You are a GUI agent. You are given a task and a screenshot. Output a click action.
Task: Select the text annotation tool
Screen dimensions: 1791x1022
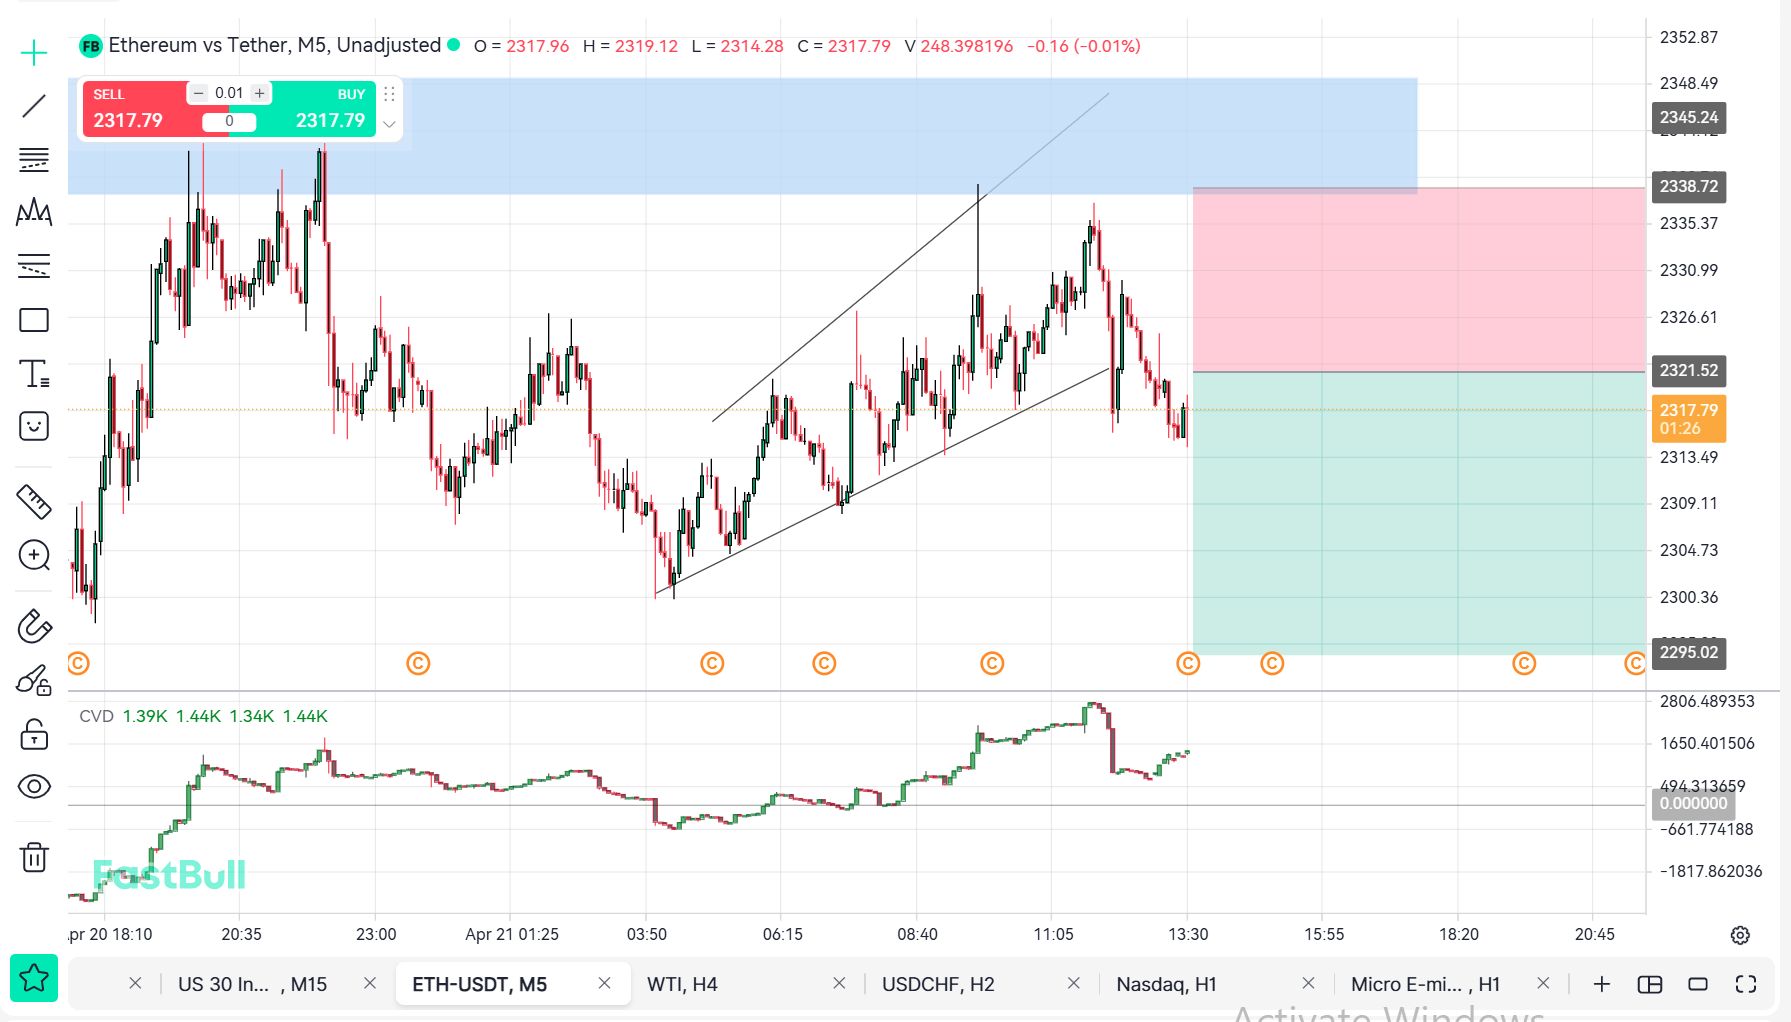coord(34,374)
